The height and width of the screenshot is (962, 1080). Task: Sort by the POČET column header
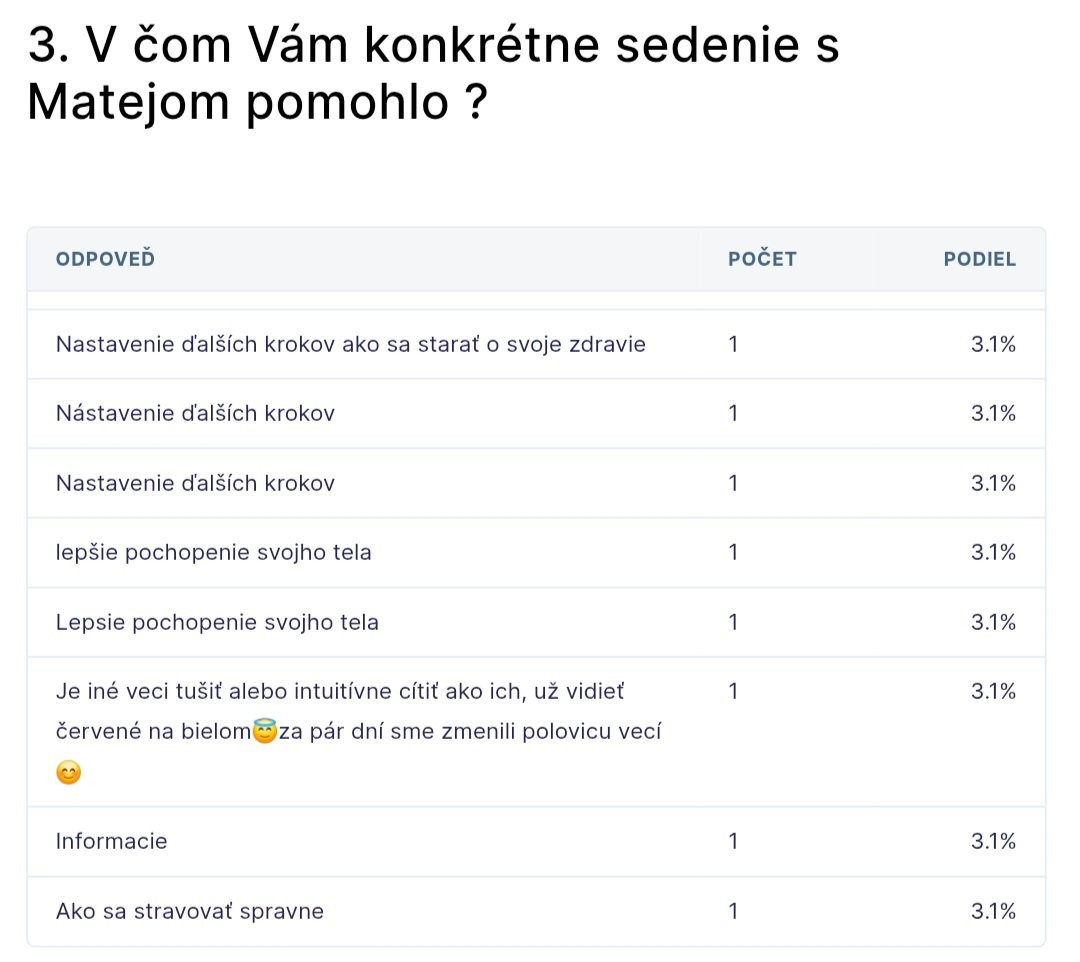coord(762,259)
